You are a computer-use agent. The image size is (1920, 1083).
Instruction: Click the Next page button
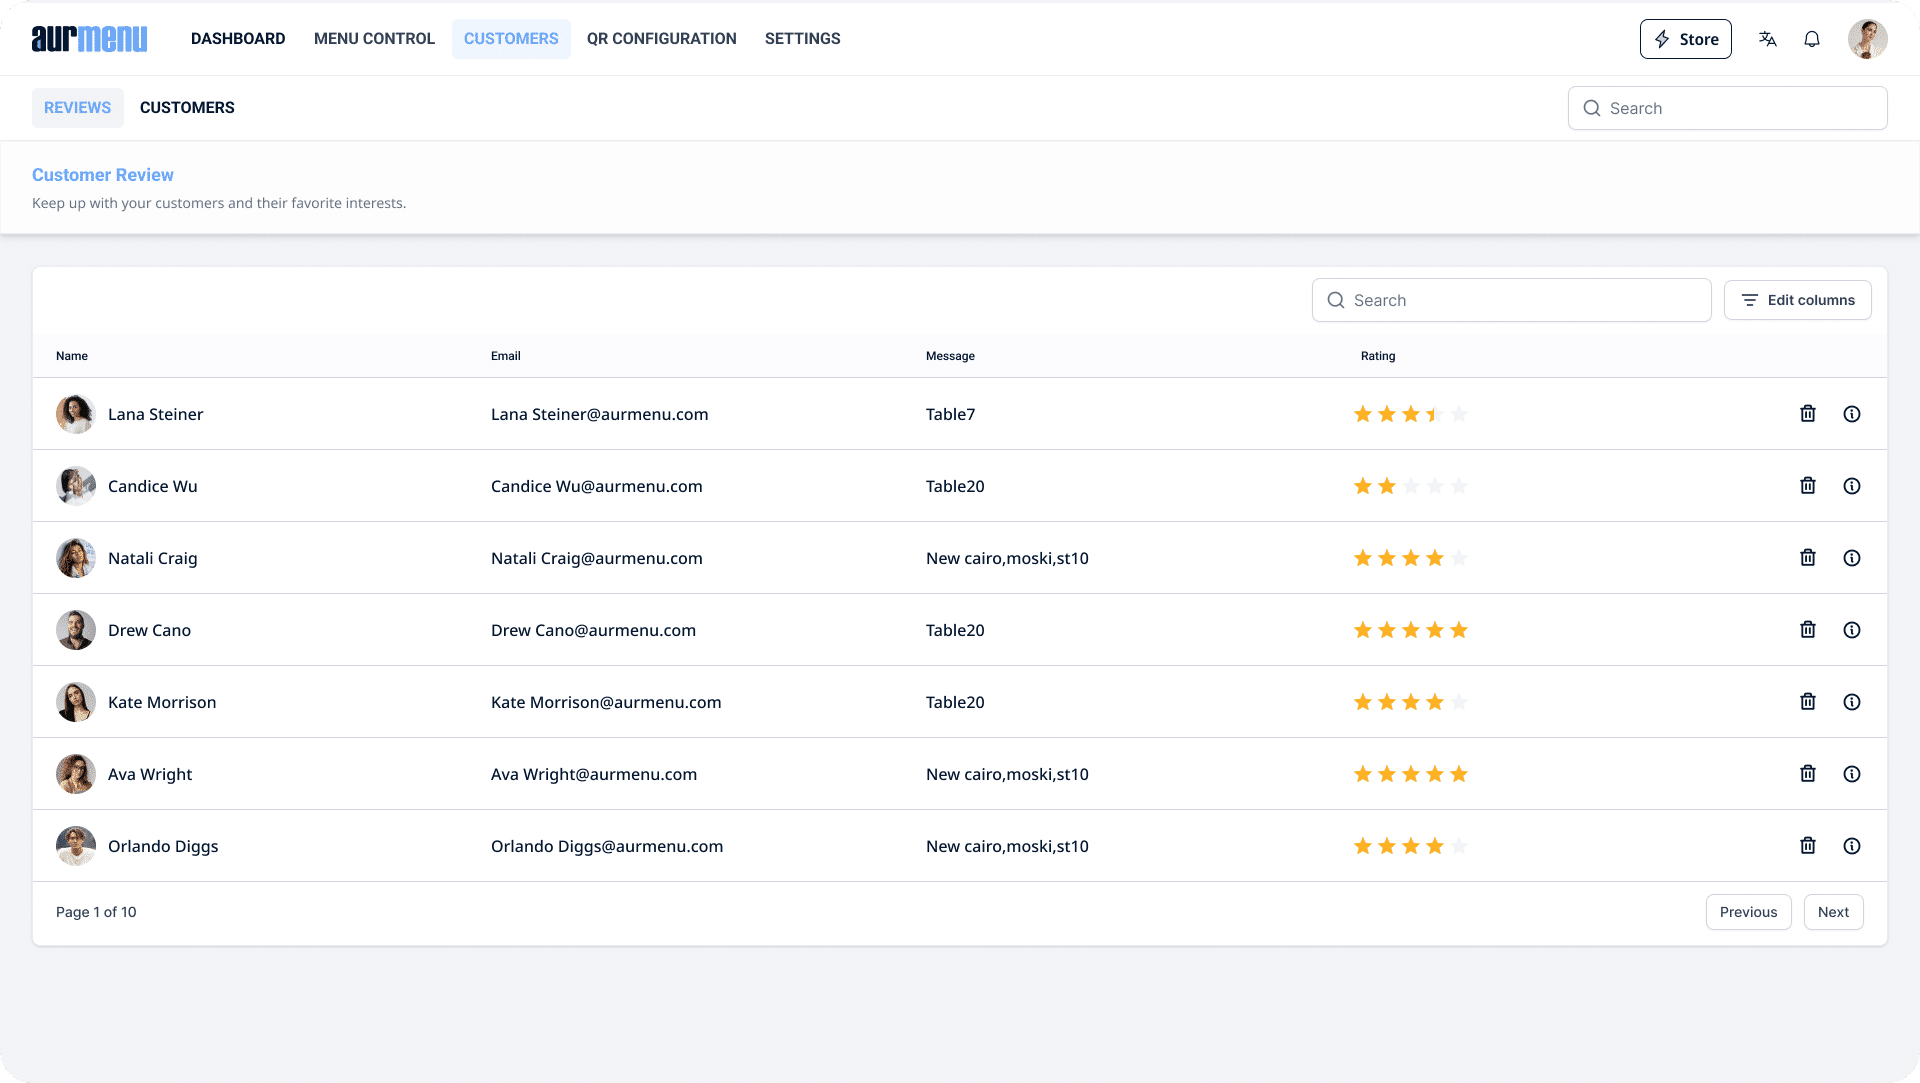pos(1833,911)
